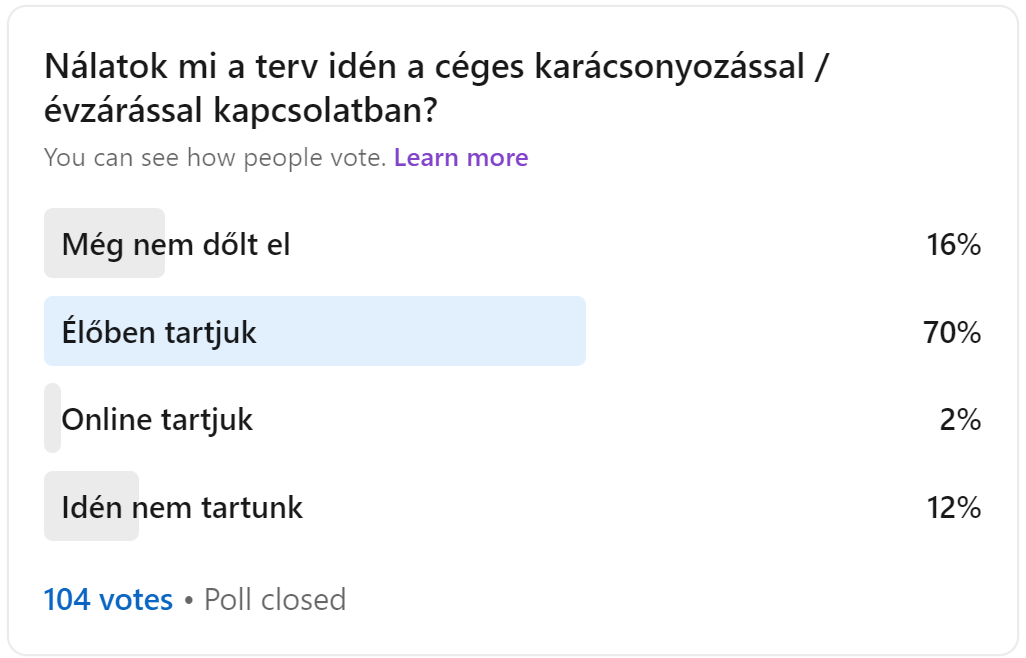Viewport: 1026px width, 658px height.
Task: Click empty space right of Élőben tartjuk bar
Action: (x=752, y=331)
